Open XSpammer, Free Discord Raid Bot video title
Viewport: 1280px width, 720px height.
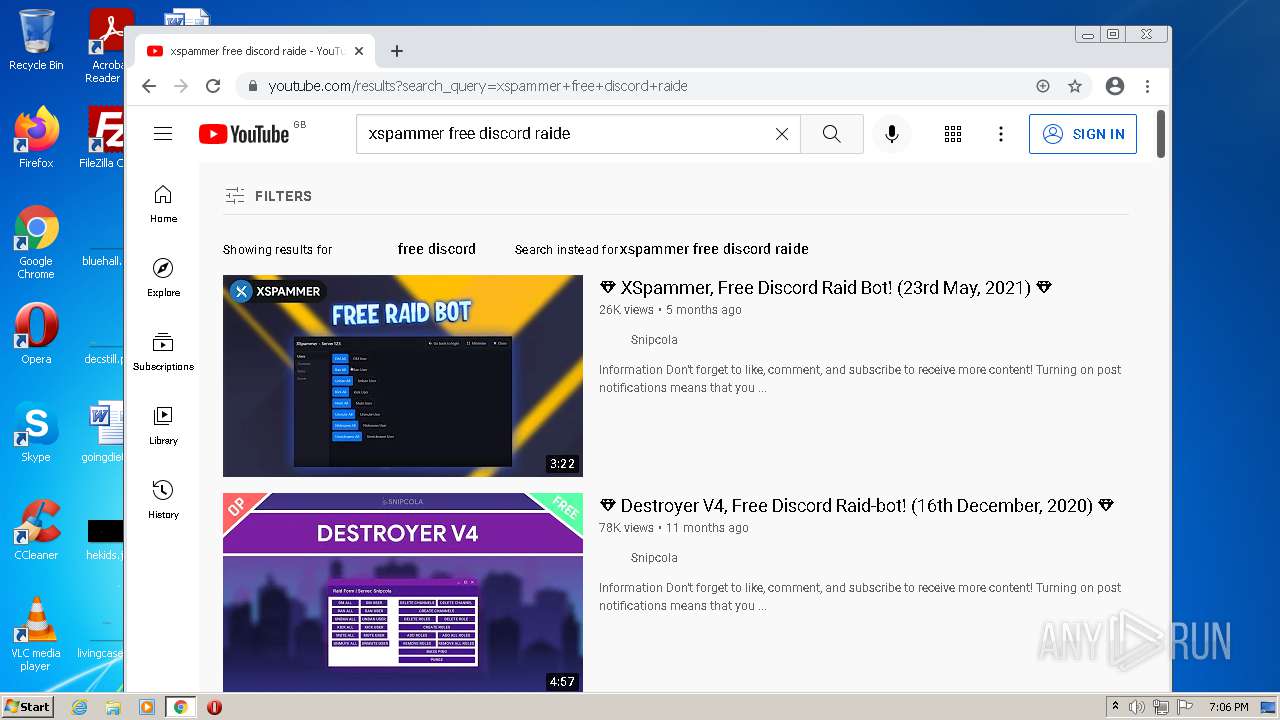click(x=826, y=288)
